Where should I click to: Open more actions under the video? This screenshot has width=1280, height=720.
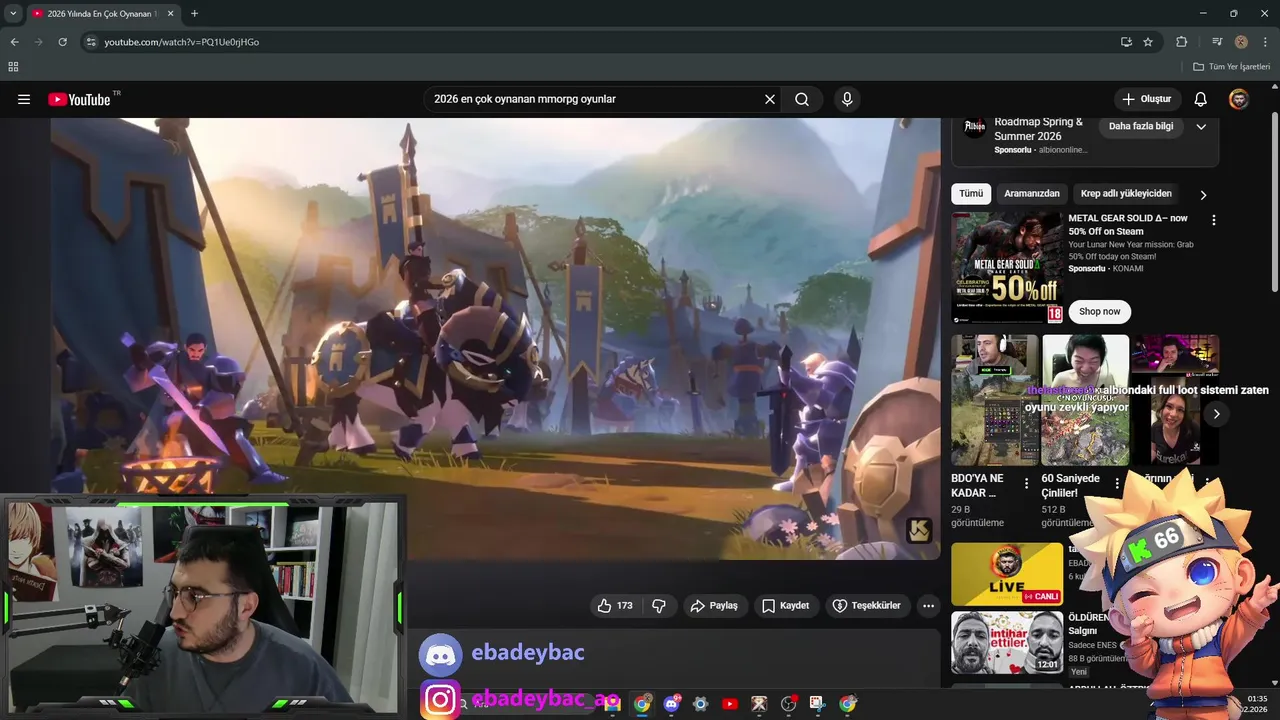click(x=928, y=606)
